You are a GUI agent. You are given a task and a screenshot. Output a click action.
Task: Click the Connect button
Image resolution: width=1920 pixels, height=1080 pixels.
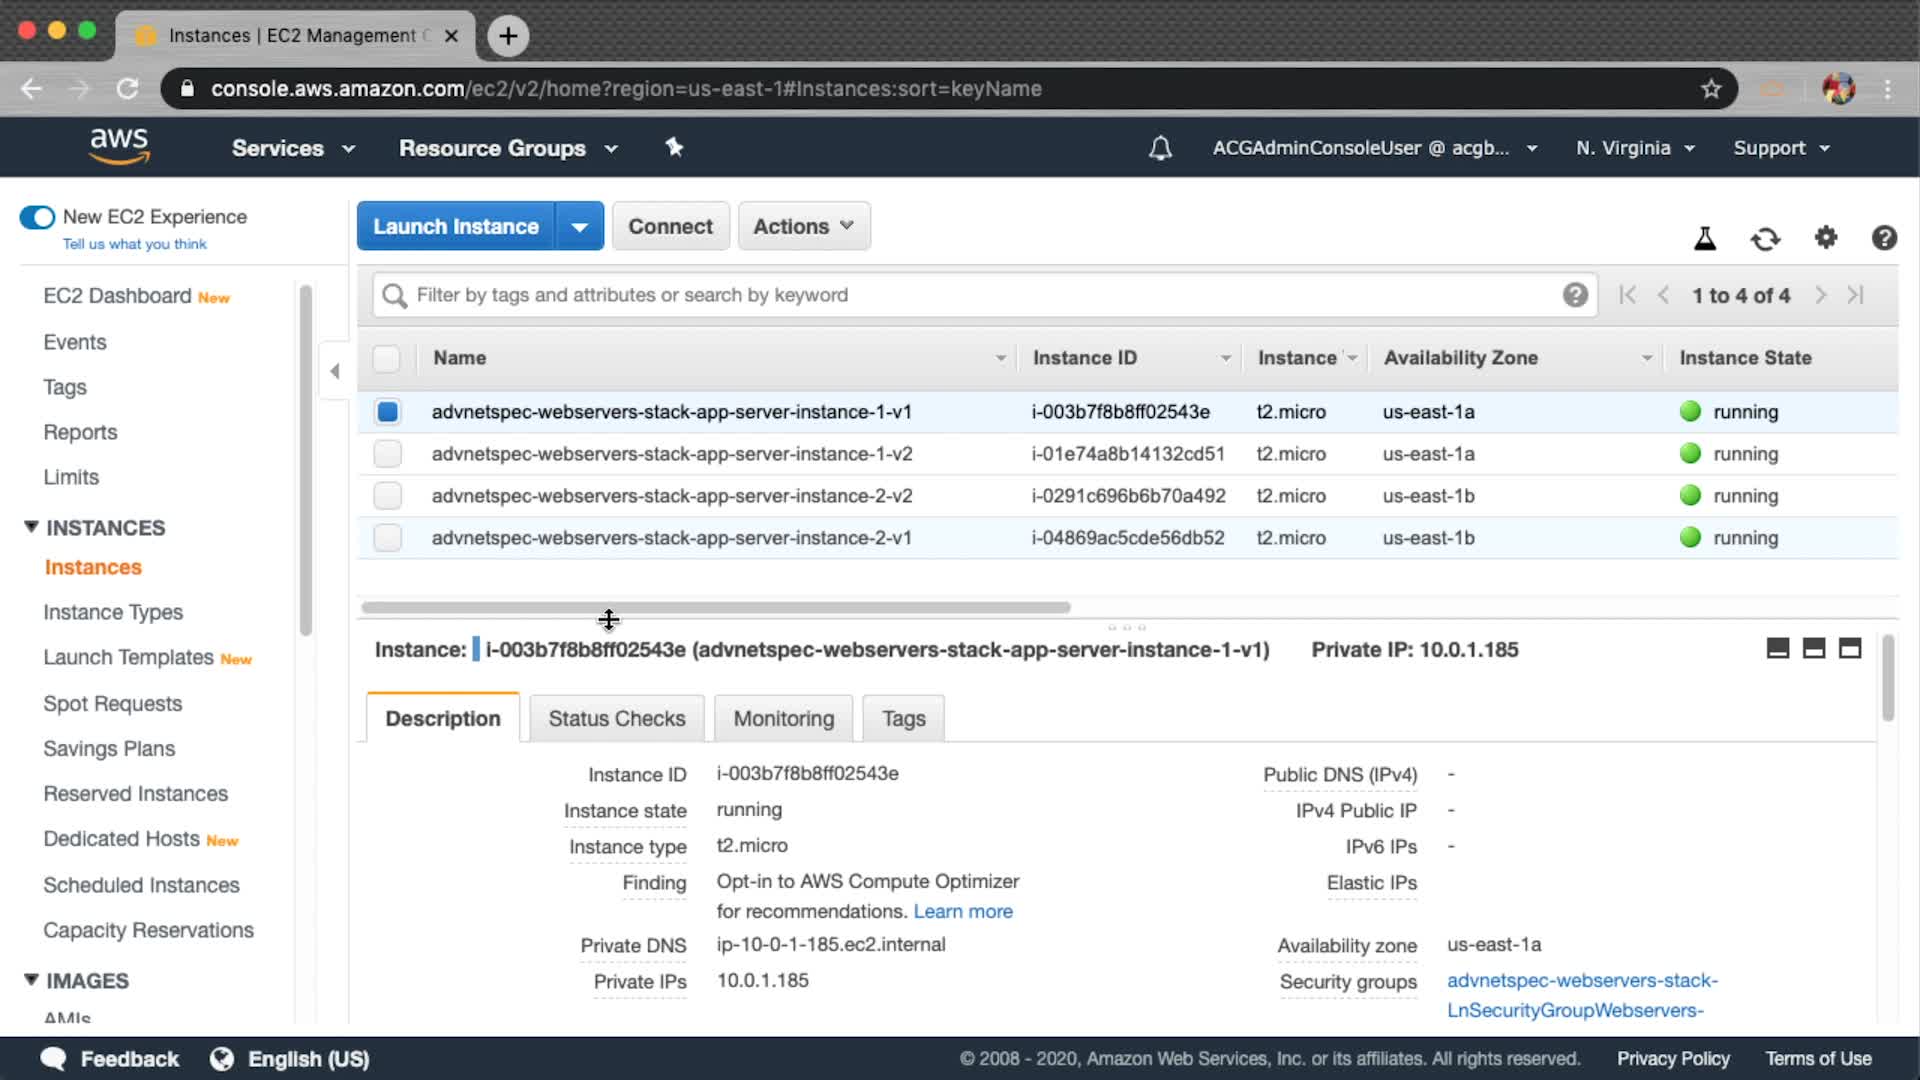point(670,227)
